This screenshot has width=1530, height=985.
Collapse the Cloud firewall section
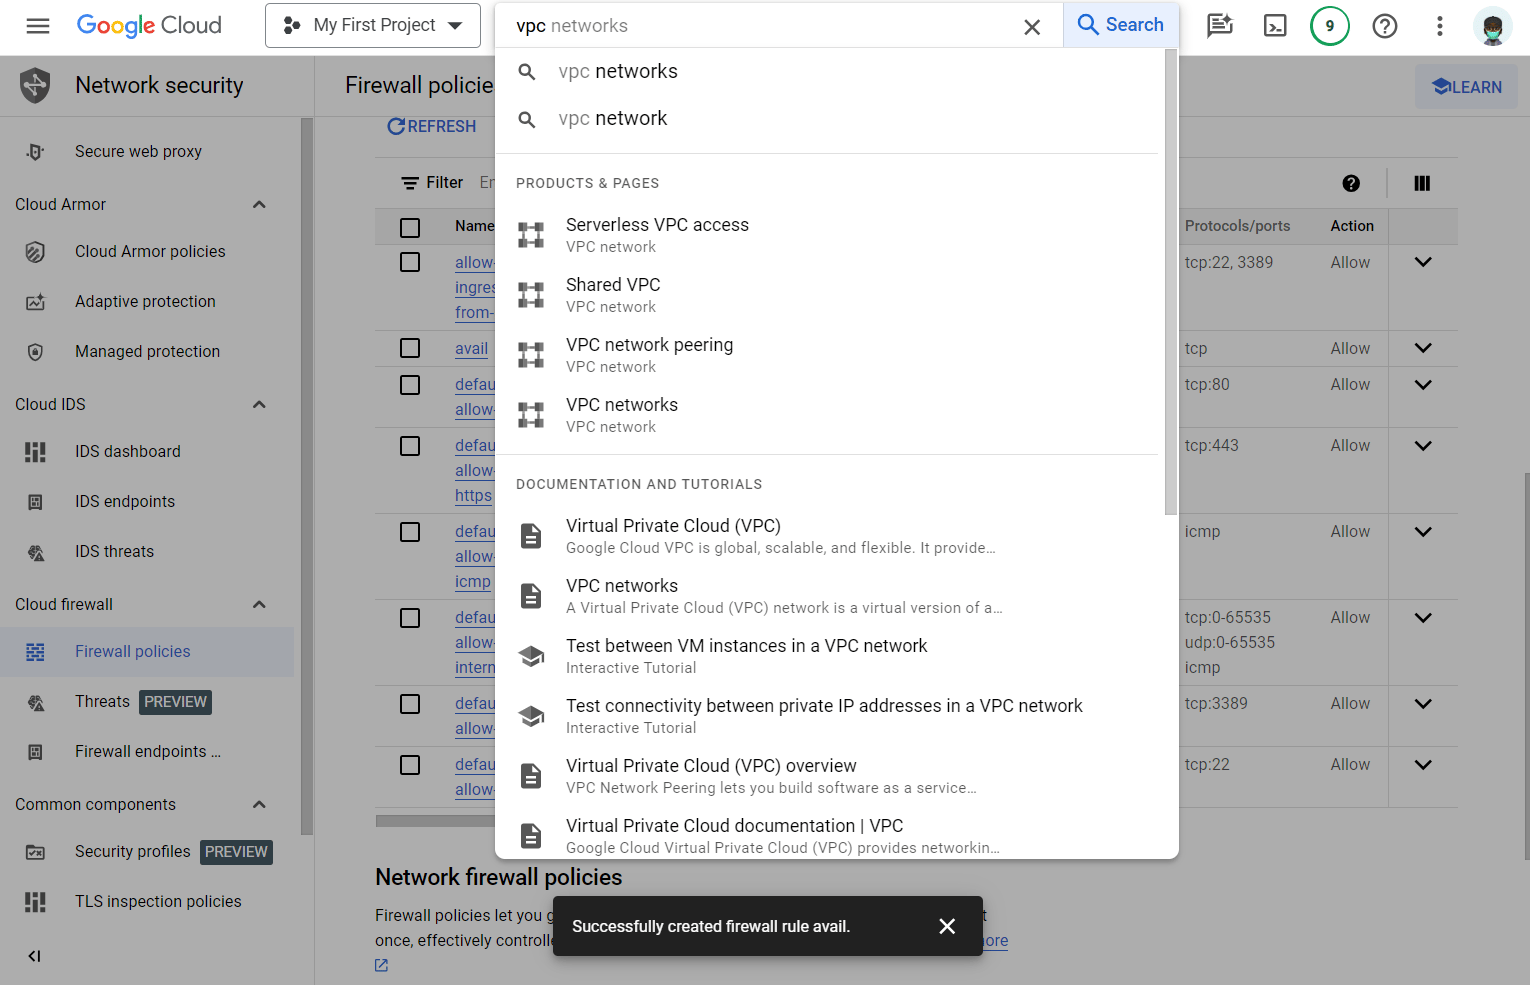[x=259, y=605]
